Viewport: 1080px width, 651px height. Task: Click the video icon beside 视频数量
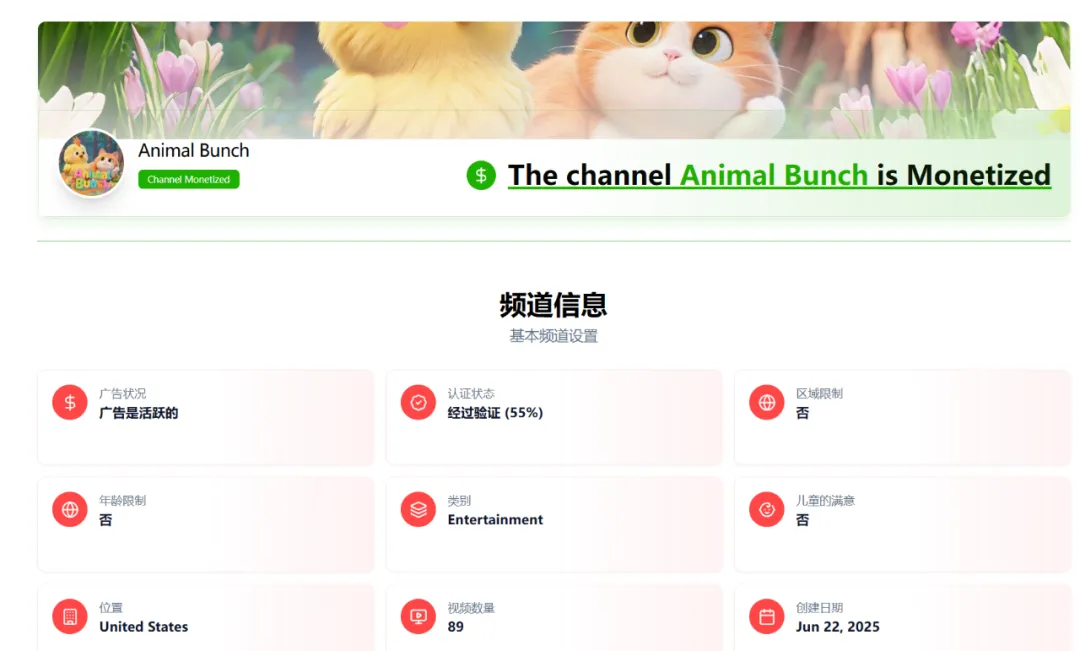417,616
